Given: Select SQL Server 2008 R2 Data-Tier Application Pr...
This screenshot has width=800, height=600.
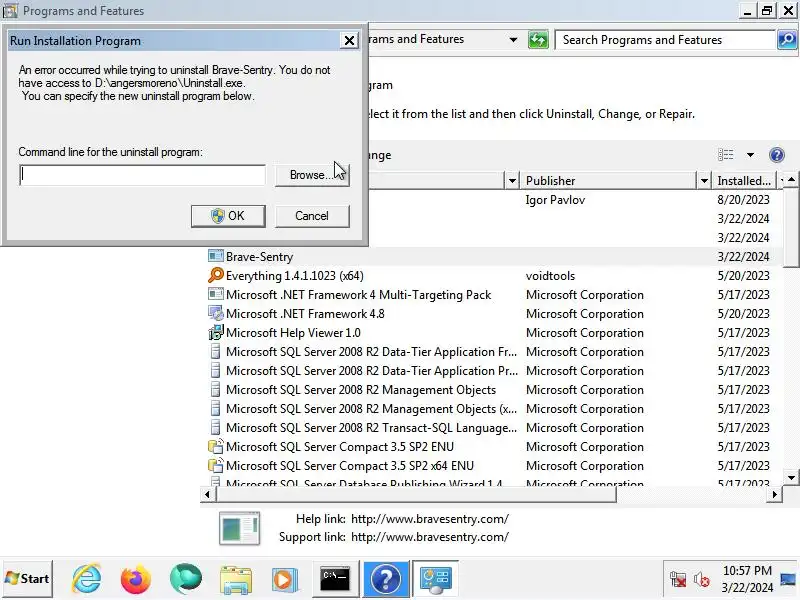Looking at the screenshot, I should [371, 371].
